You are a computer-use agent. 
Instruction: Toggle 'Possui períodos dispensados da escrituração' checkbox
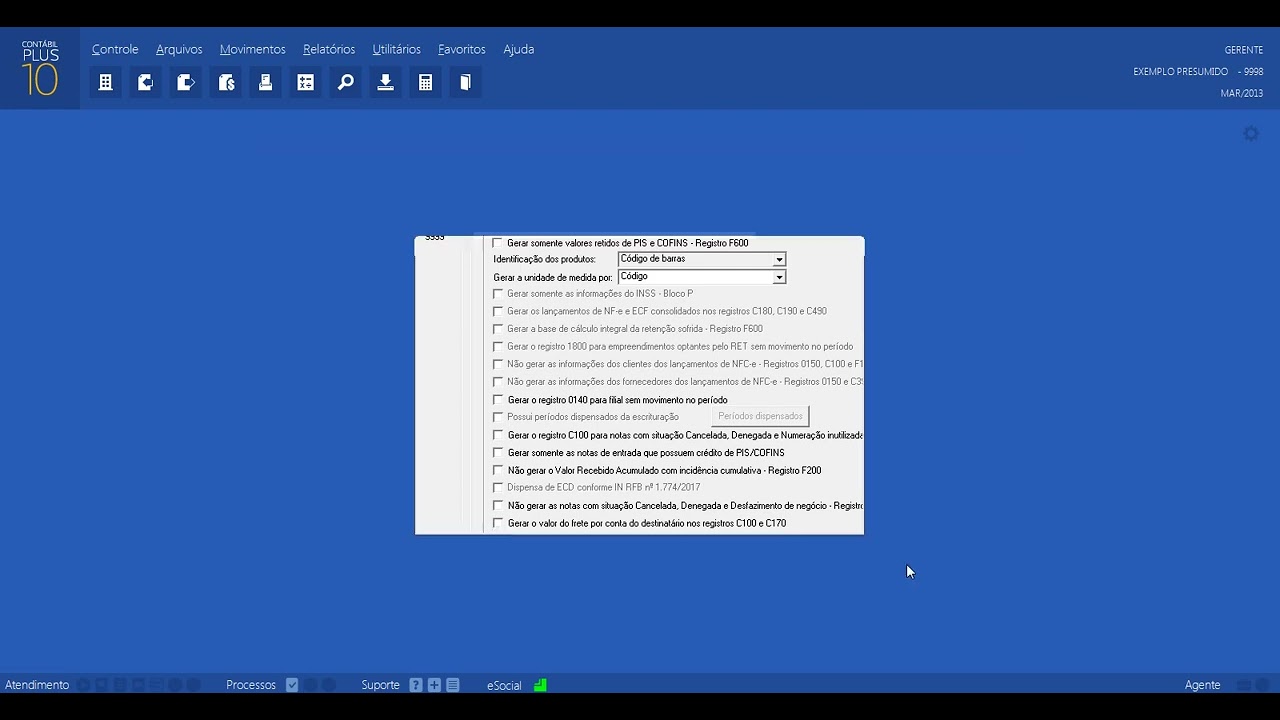click(498, 417)
